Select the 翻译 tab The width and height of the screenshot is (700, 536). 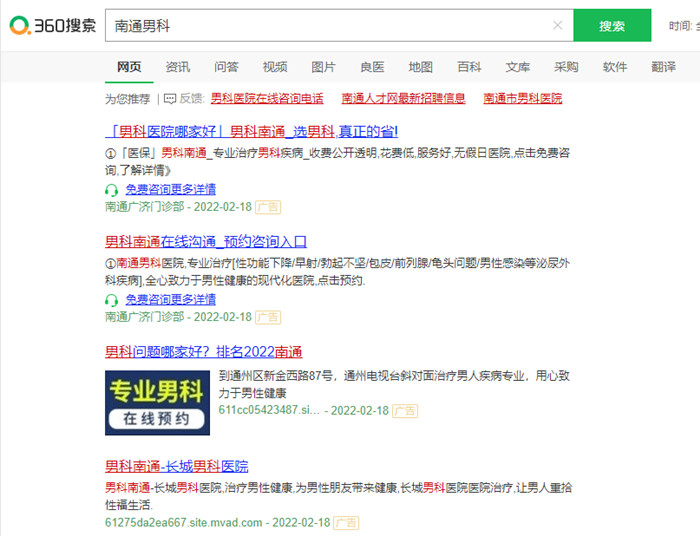[664, 67]
